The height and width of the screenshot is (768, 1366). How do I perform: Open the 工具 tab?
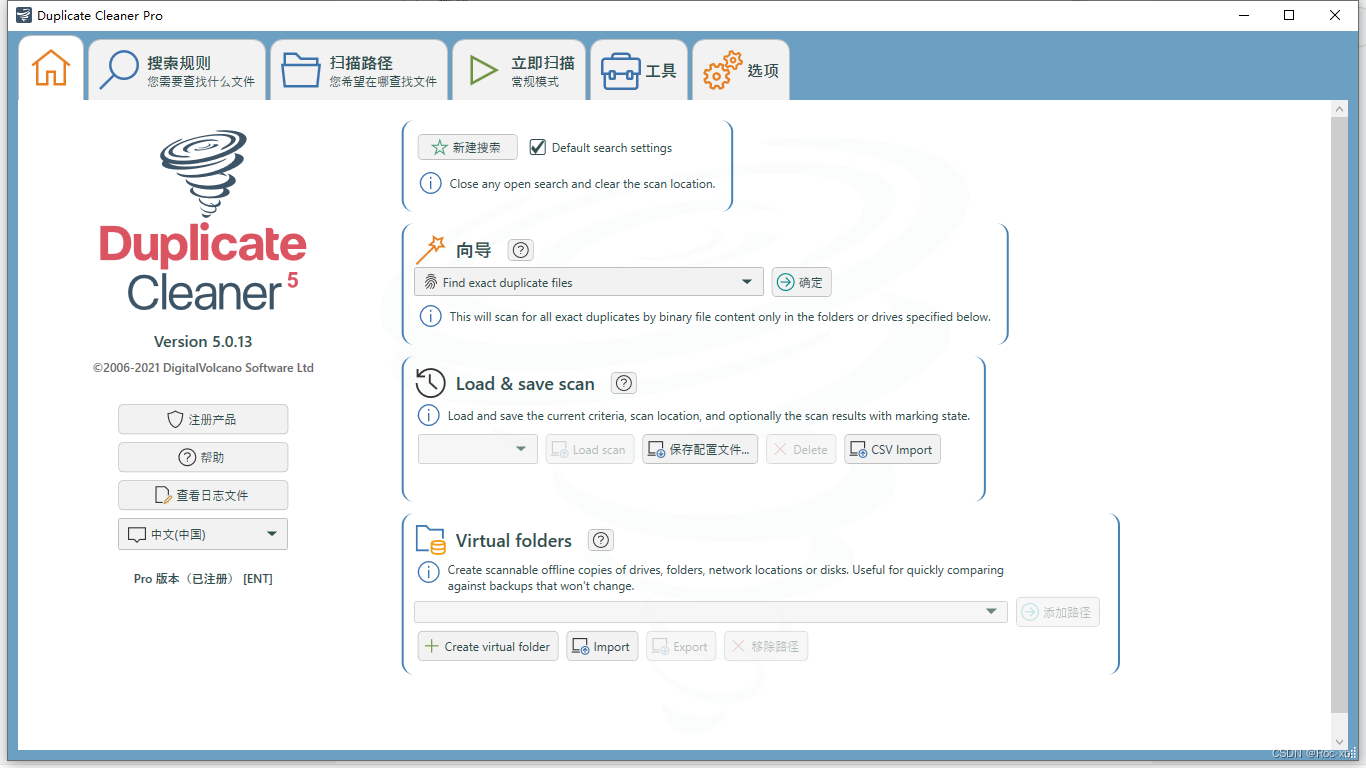click(x=638, y=70)
